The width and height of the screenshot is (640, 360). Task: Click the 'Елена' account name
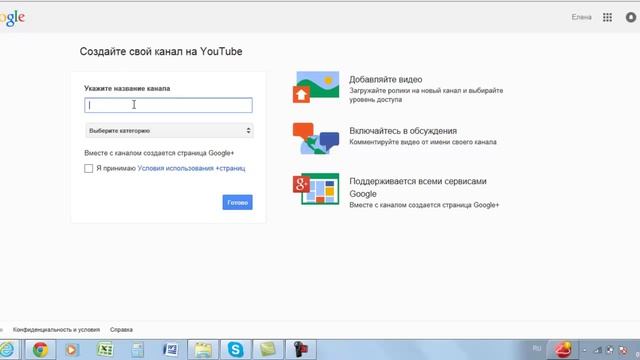[x=581, y=17]
